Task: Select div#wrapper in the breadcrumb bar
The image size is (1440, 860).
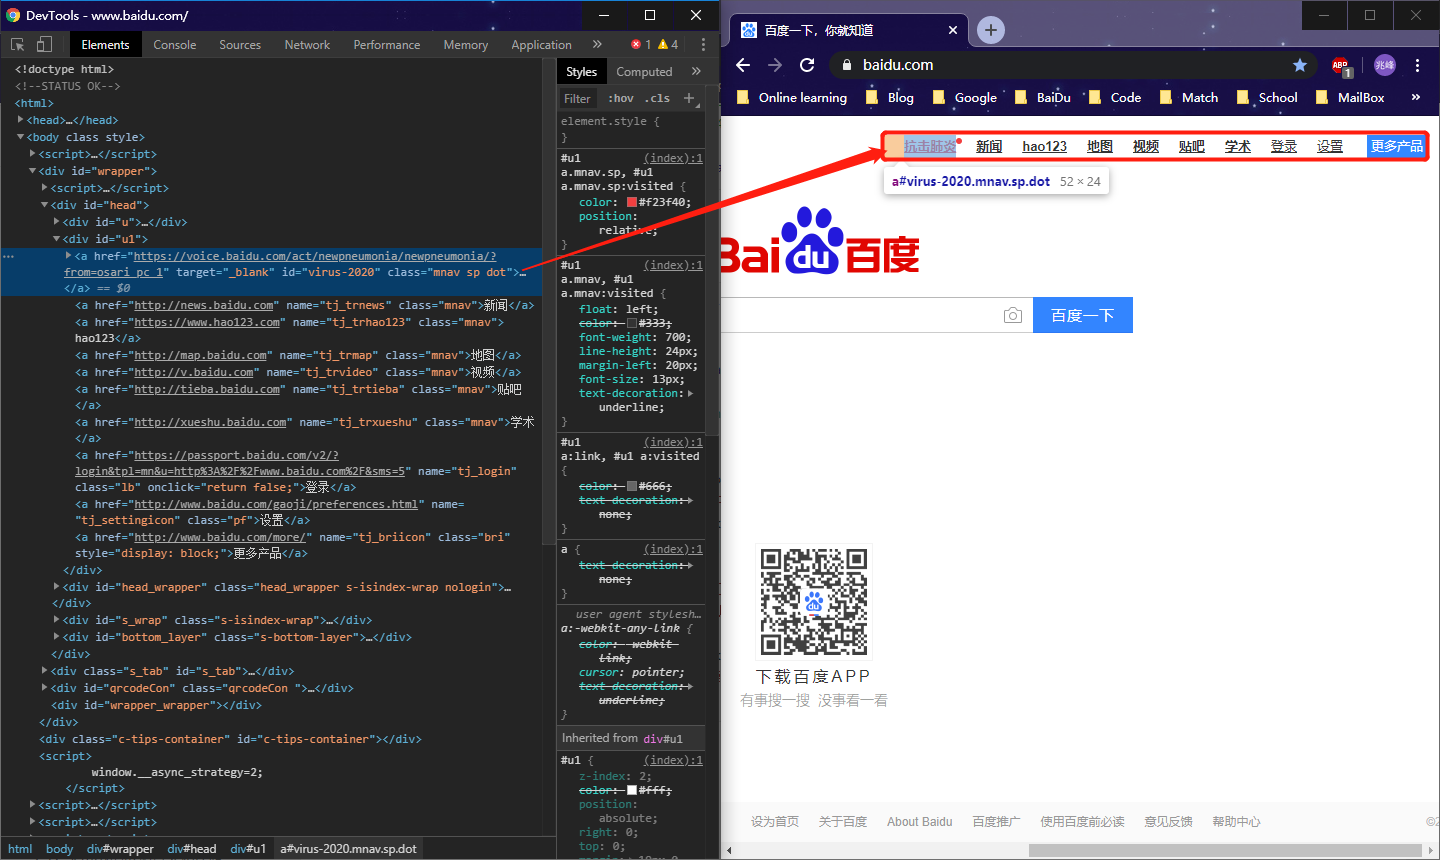Action: click(x=120, y=849)
